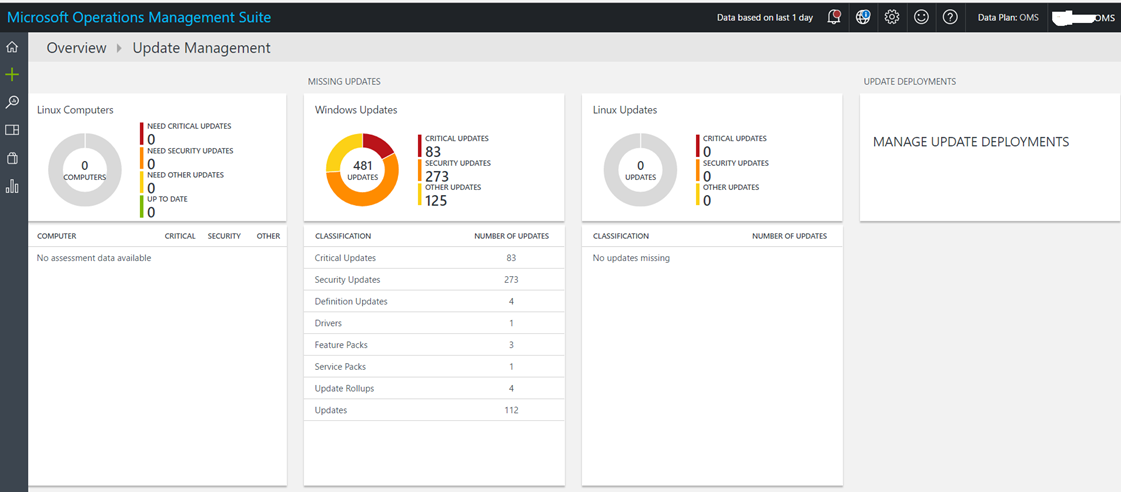
Task: Click Linux Updates Other Updates 0 legend
Action: tap(728, 195)
